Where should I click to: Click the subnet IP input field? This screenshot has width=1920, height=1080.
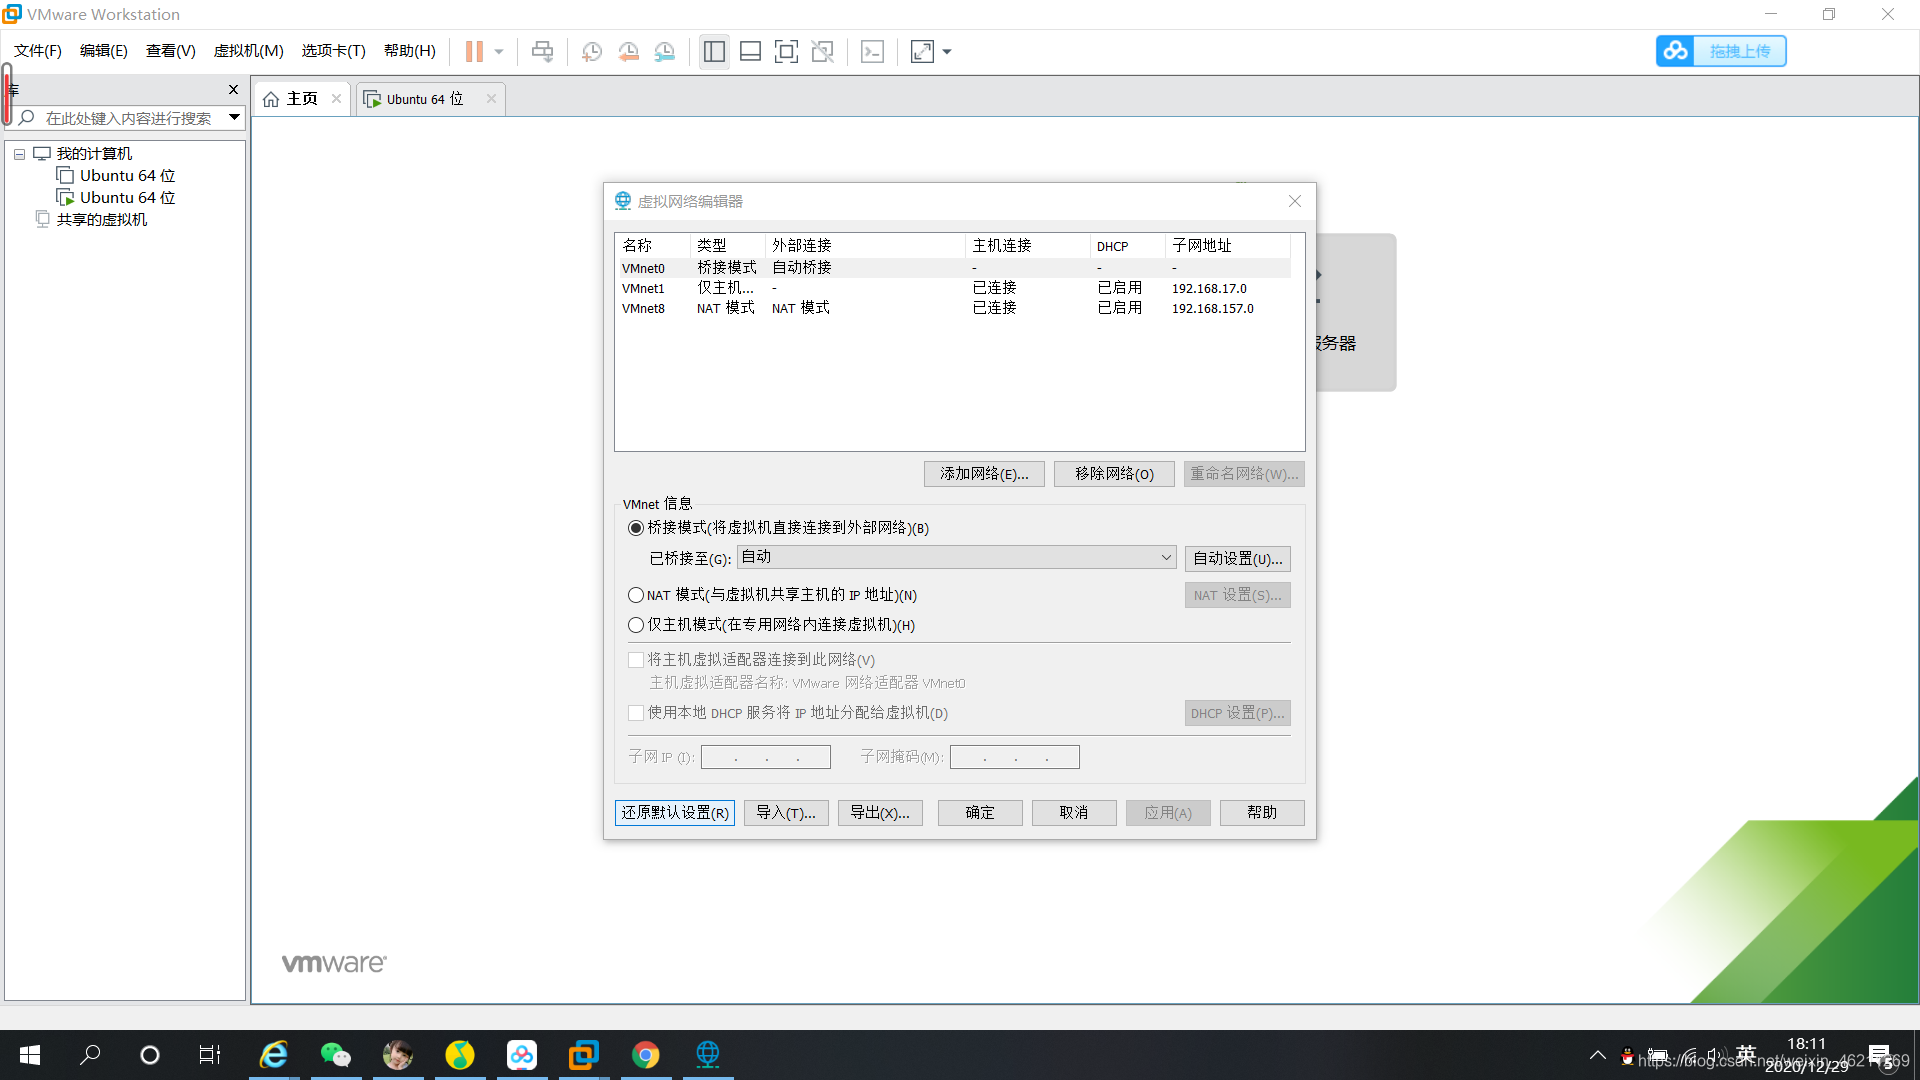[x=765, y=756]
